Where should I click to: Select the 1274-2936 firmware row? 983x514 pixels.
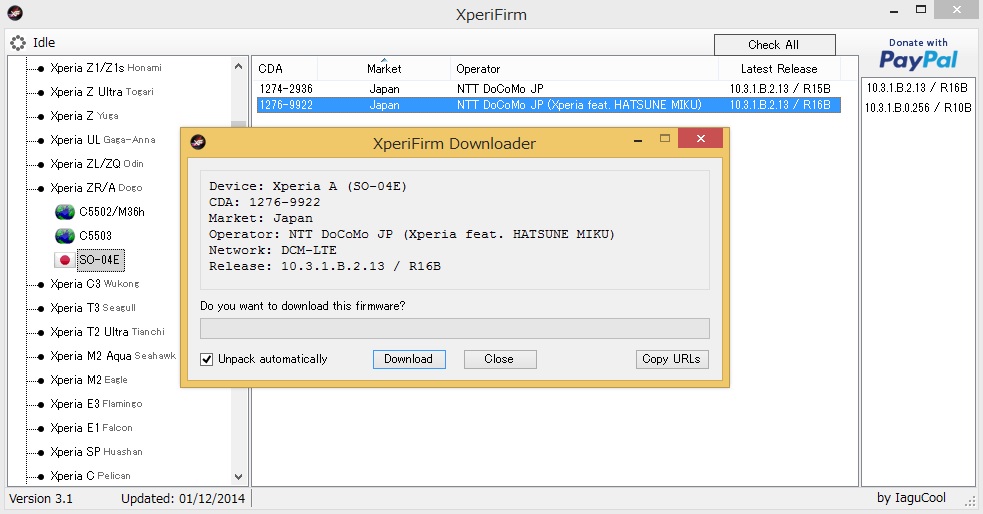coord(549,89)
